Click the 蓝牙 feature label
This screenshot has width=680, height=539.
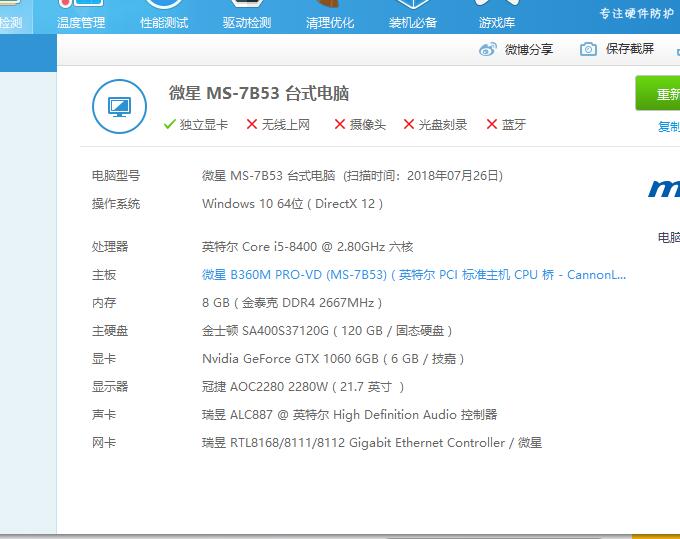pyautogui.click(x=513, y=125)
